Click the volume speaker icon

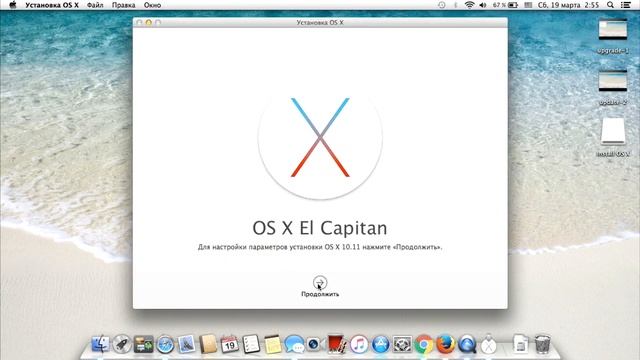[483, 5]
